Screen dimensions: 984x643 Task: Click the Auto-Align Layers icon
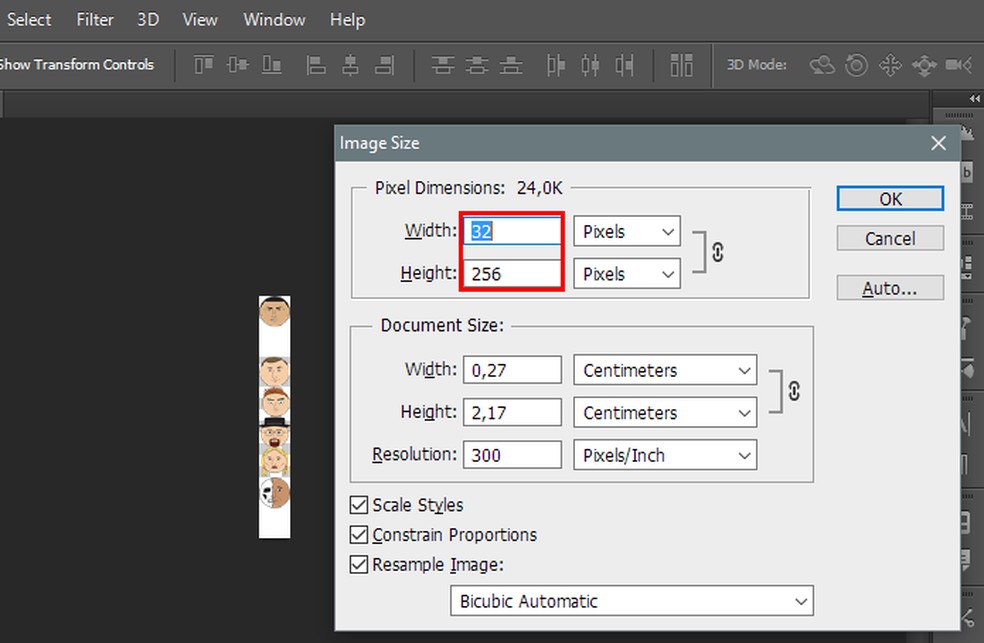pos(681,65)
